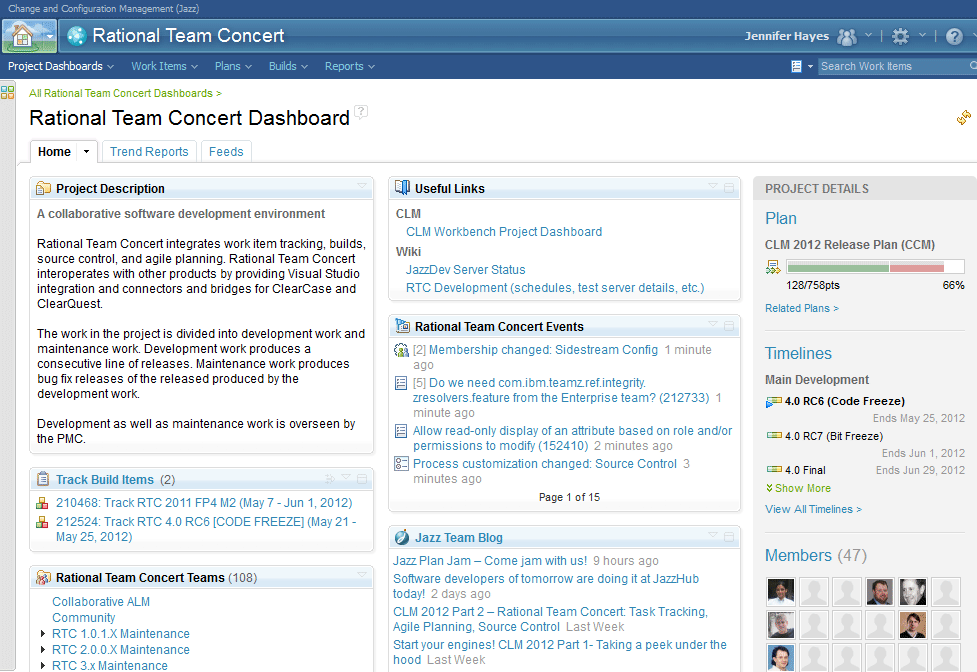This screenshot has height=672, width=977.
Task: Open the Jazz Team Blog menu arrow
Action: (713, 534)
